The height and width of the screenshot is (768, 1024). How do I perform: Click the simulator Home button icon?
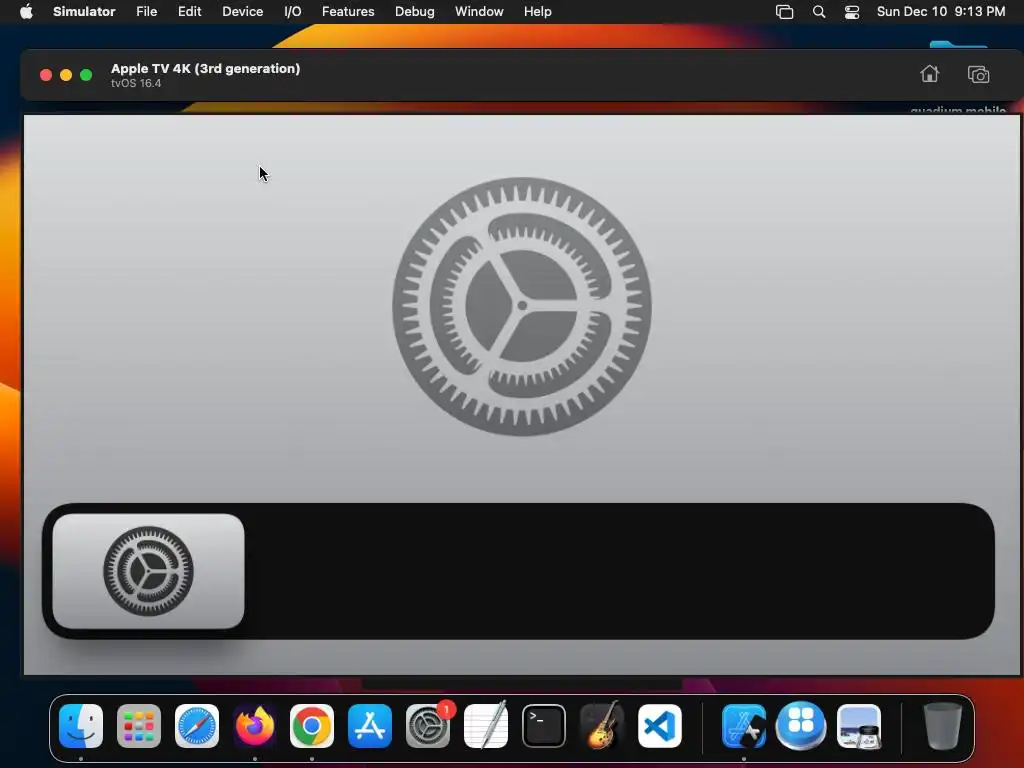click(x=929, y=74)
